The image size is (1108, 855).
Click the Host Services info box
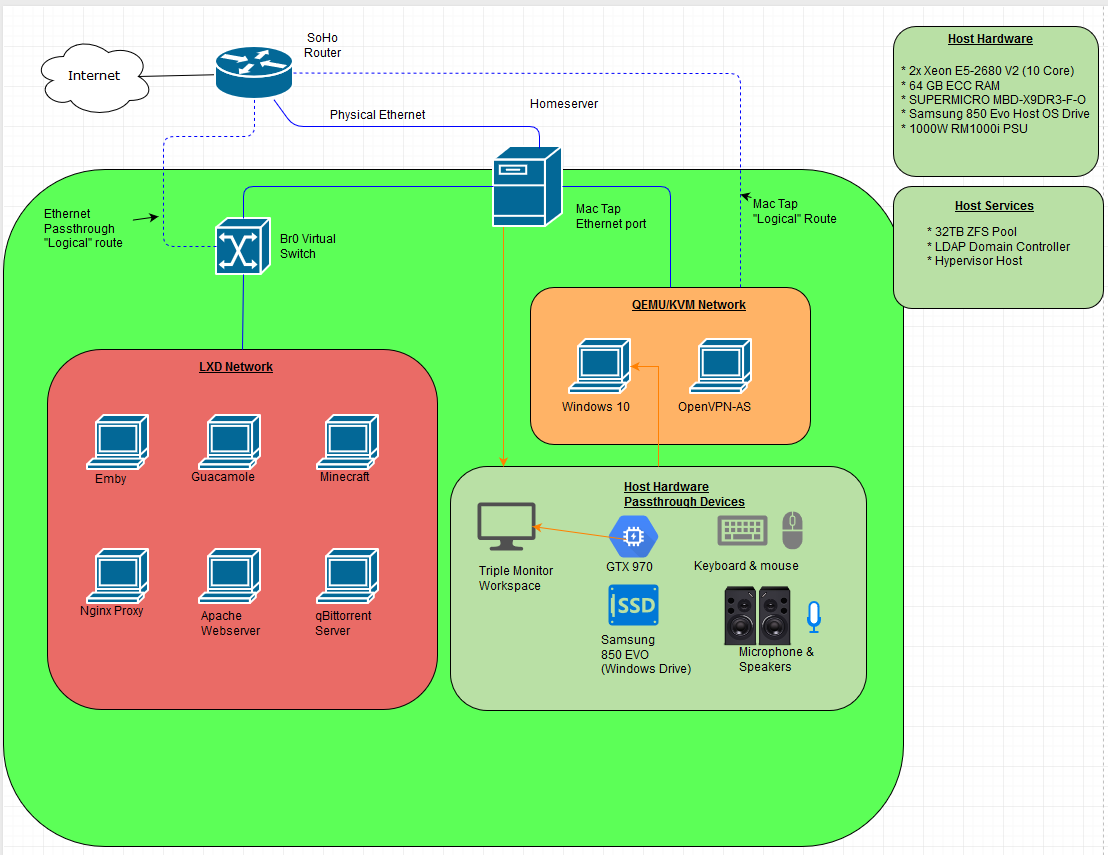click(x=994, y=246)
